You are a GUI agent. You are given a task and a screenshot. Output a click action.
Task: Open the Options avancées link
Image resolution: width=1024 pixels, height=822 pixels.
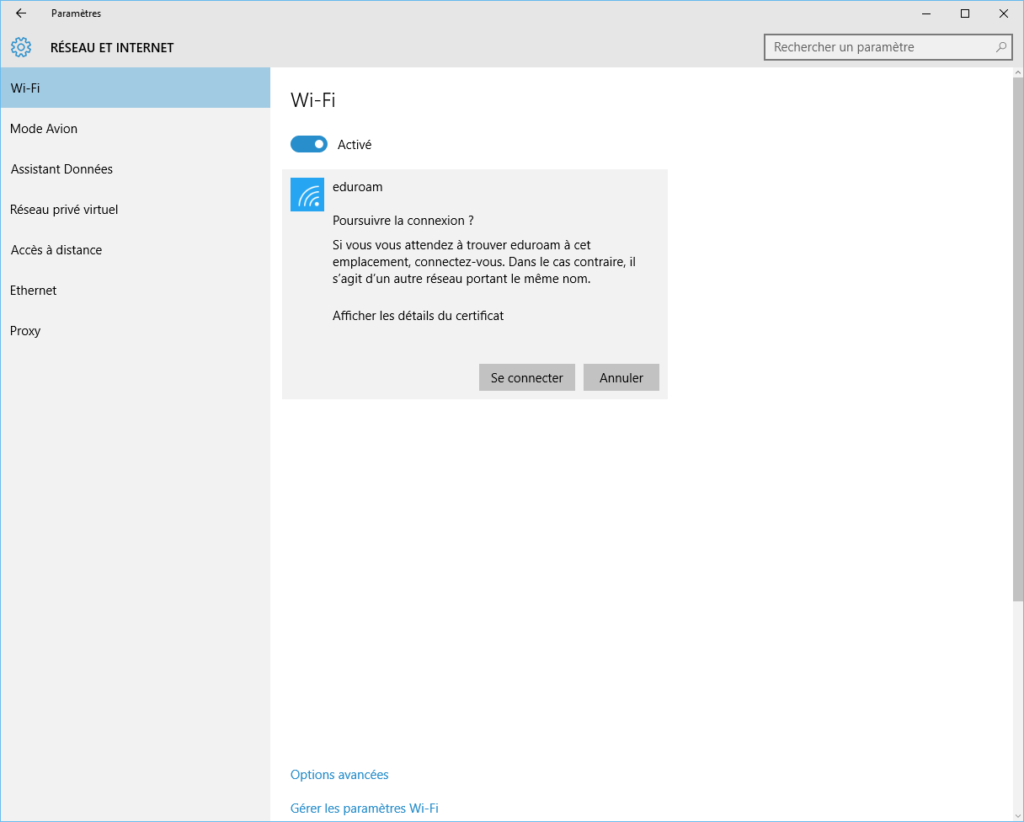tap(339, 775)
